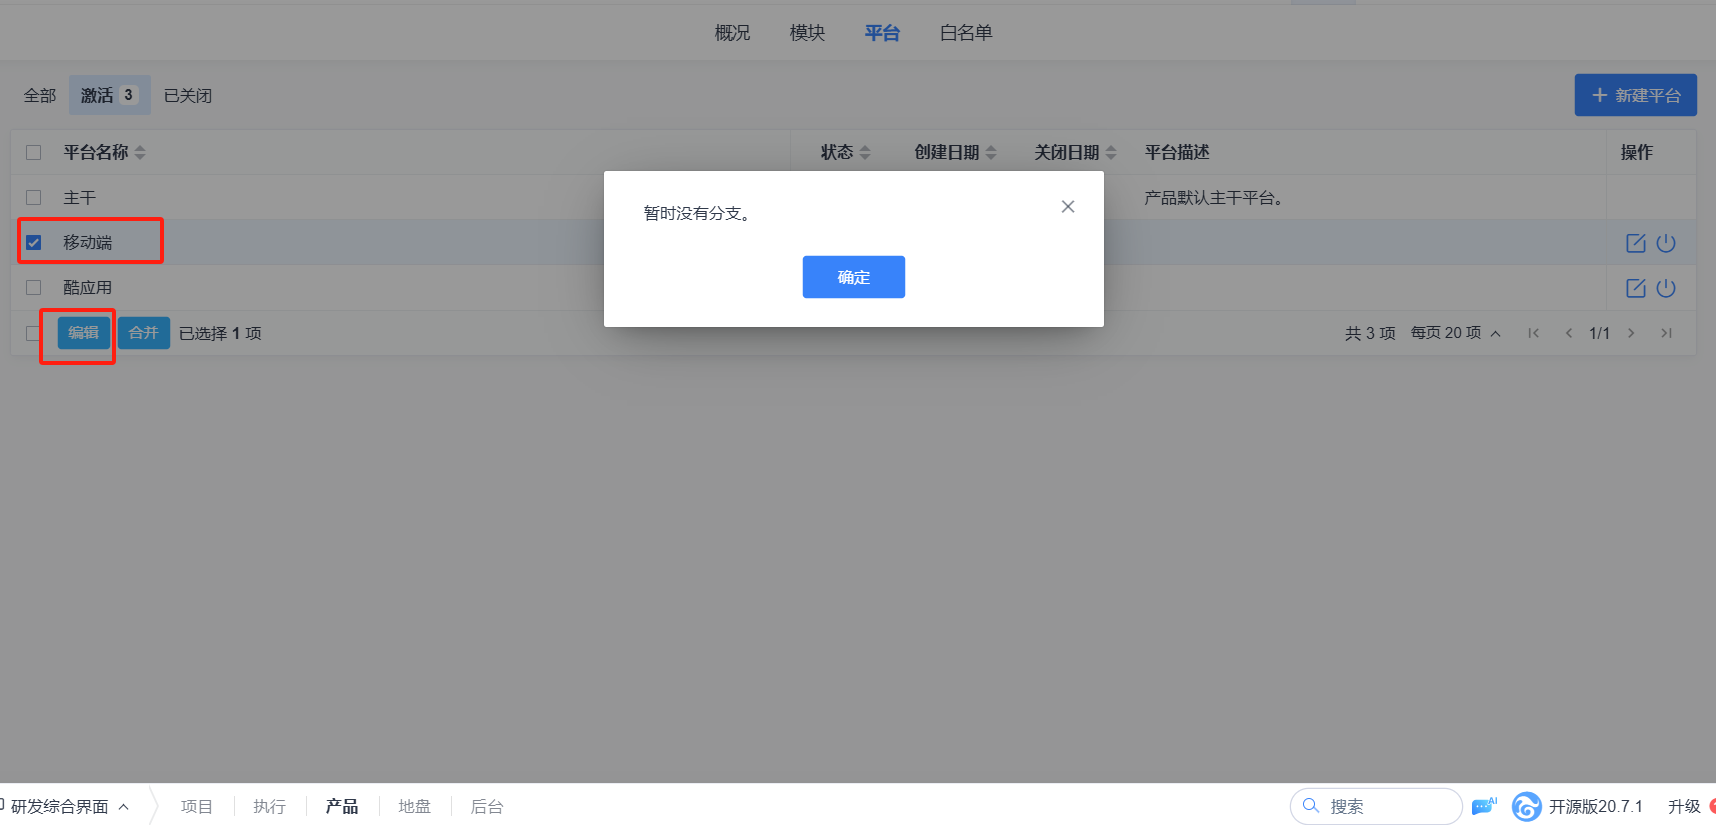
Task: Confirm the dialog with 确定
Action: (854, 277)
